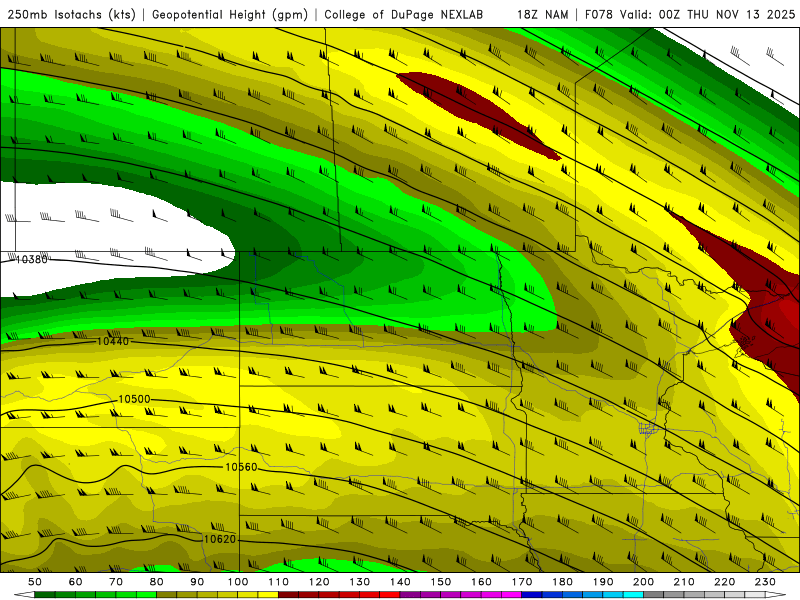Click the 190 value on the color scale
This screenshot has width=800, height=600.
603,582
